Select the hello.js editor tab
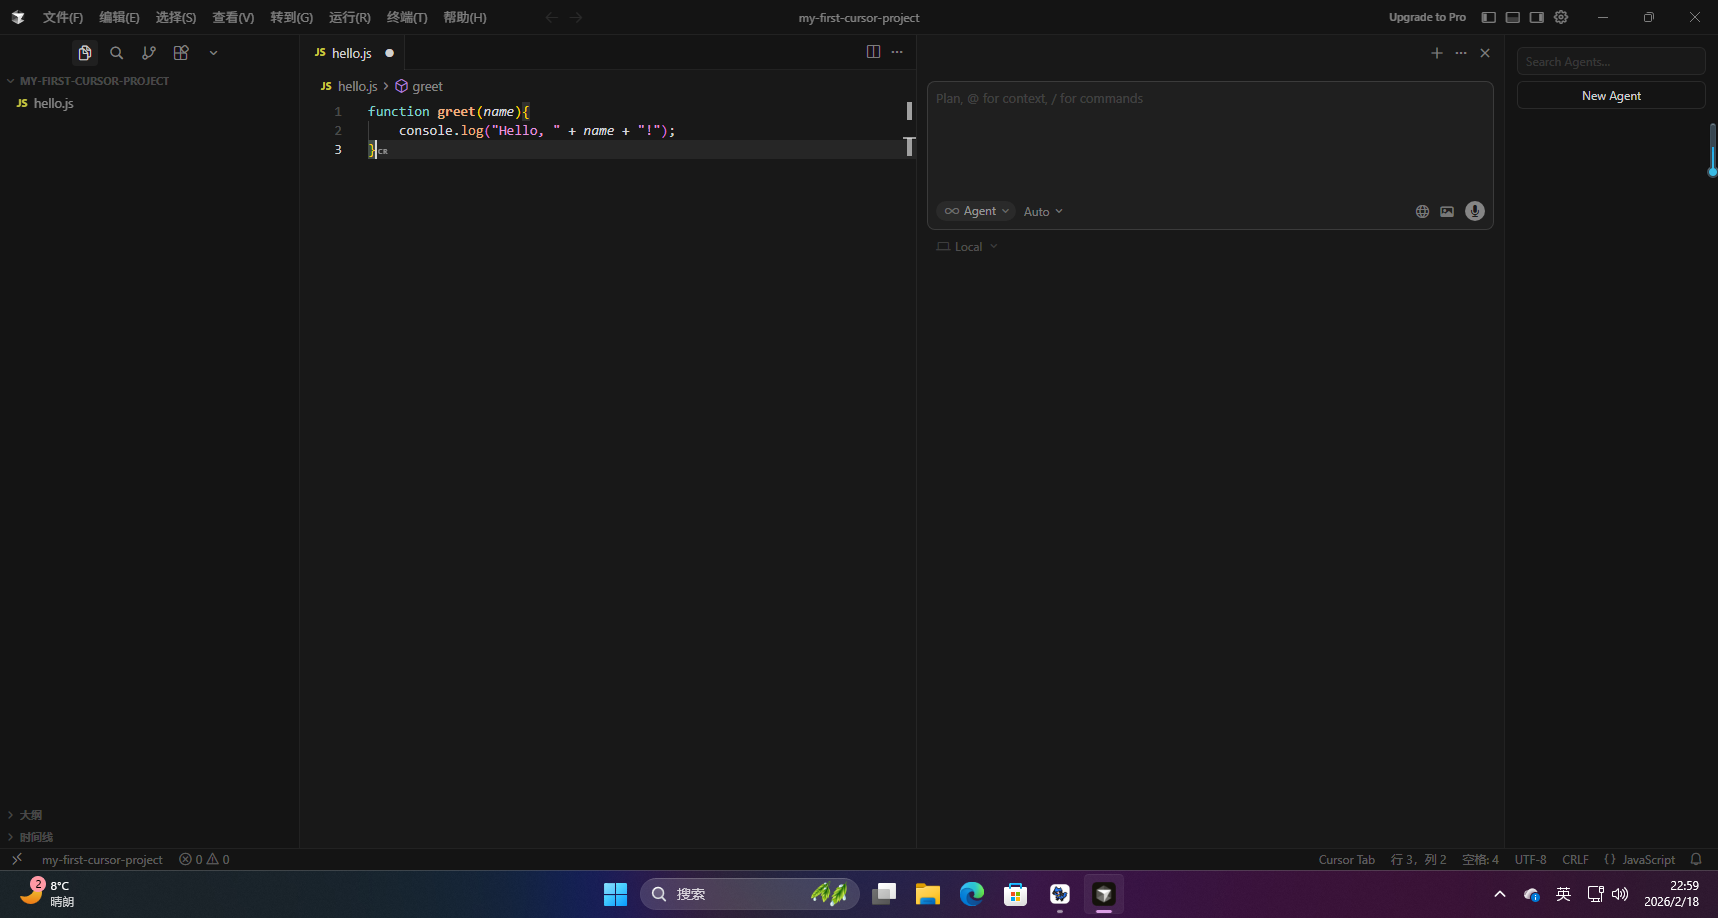The height and width of the screenshot is (918, 1718). pos(354,53)
